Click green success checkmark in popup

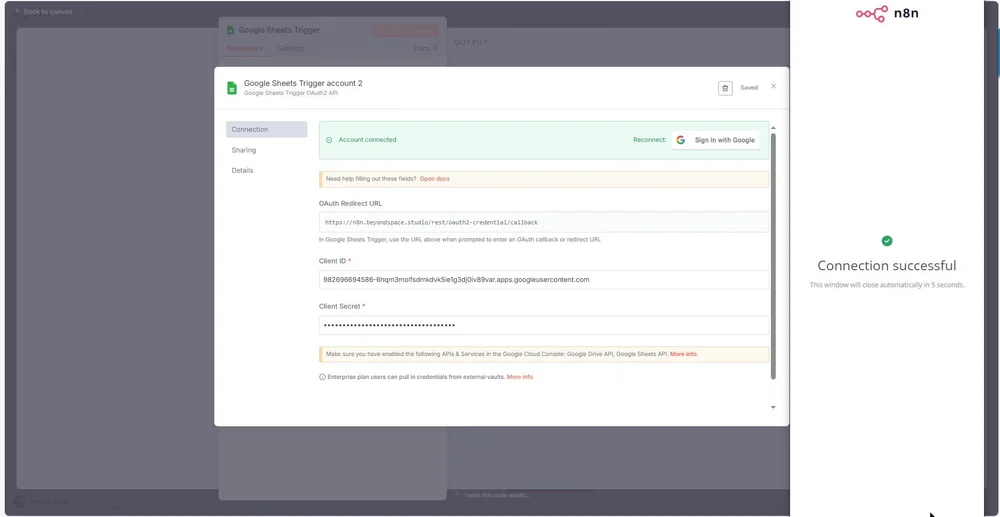click(887, 241)
